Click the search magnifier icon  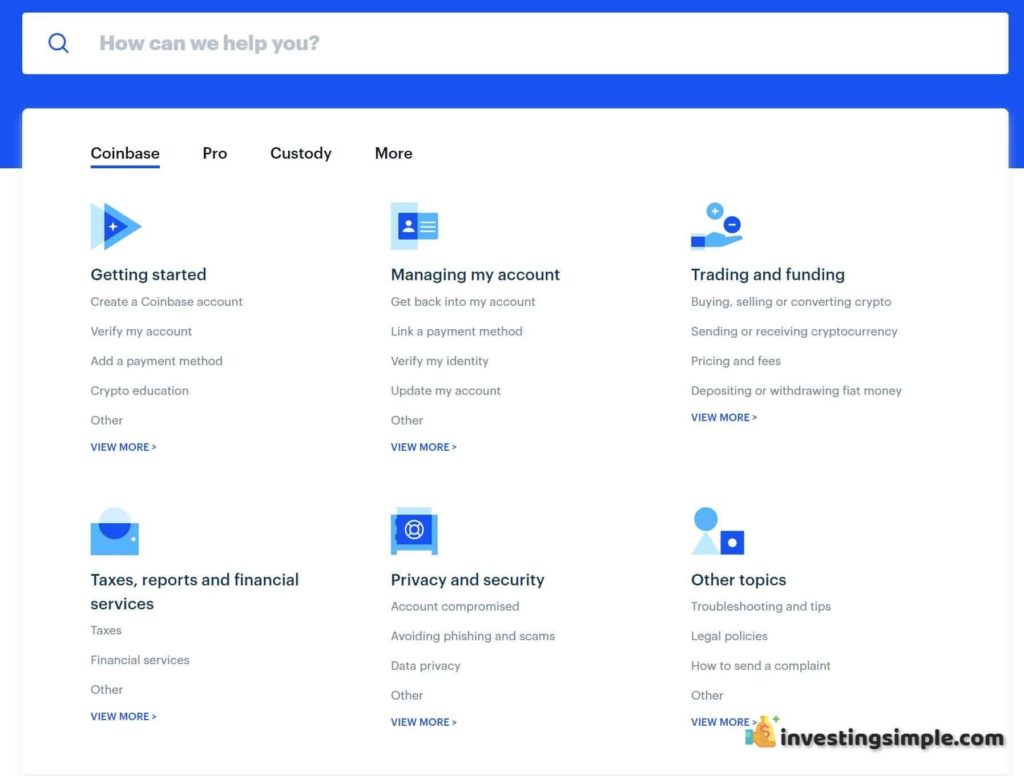point(58,43)
